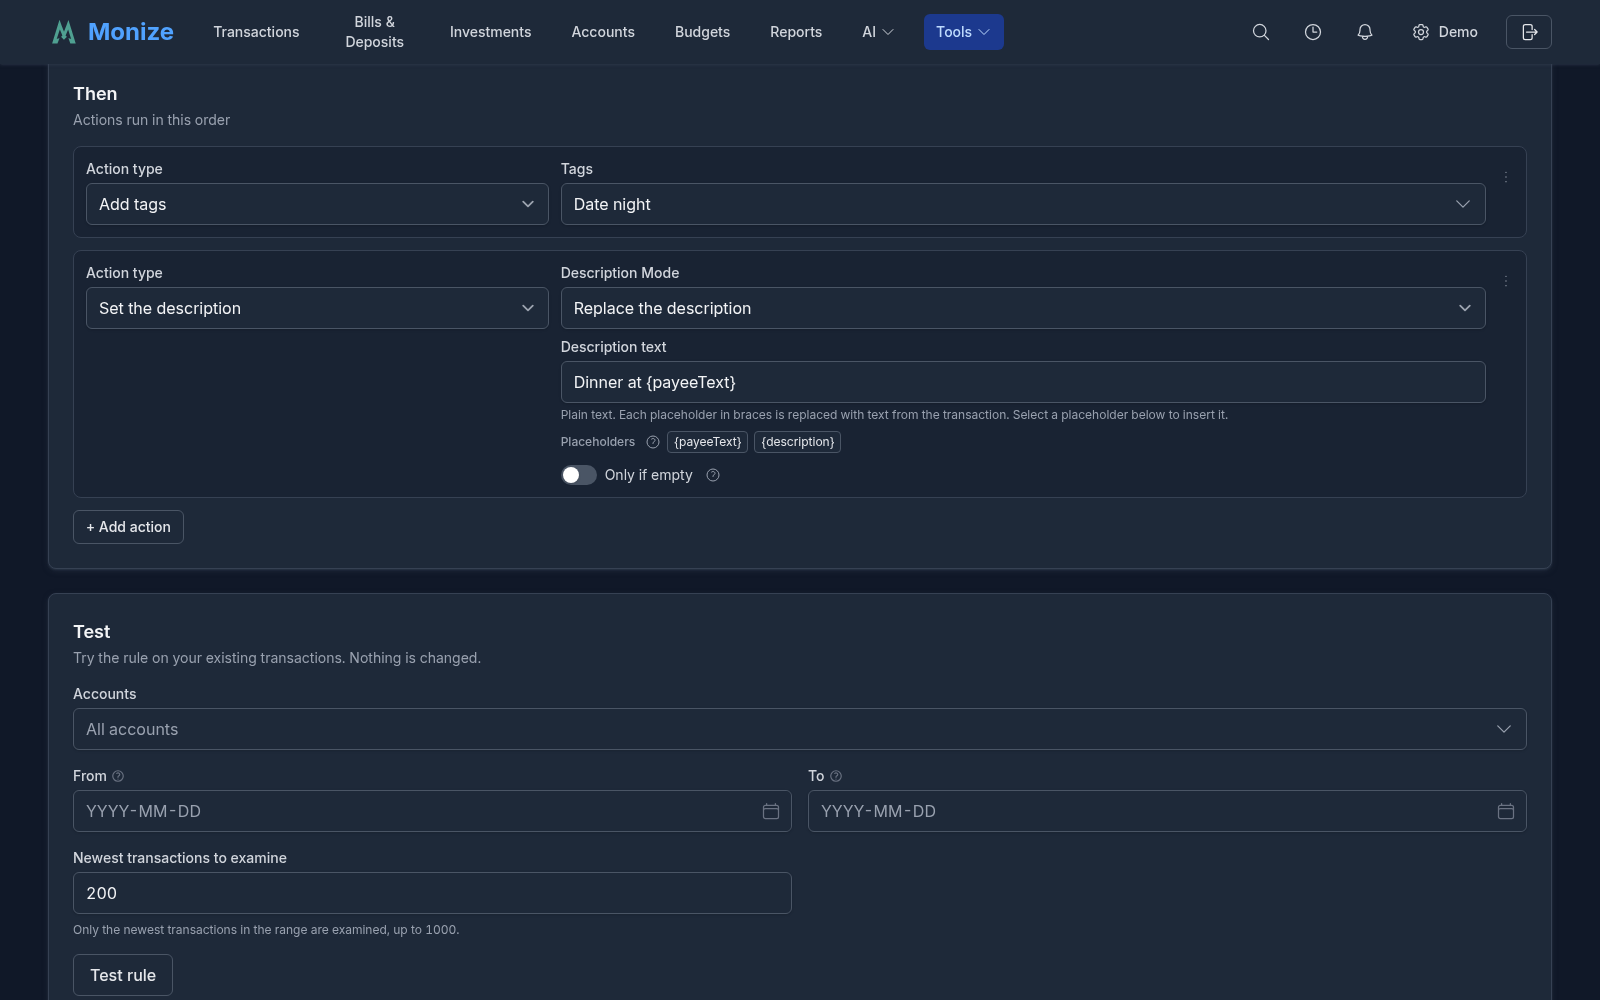
Task: Open Replace the description mode dropdown
Action: coord(1023,308)
